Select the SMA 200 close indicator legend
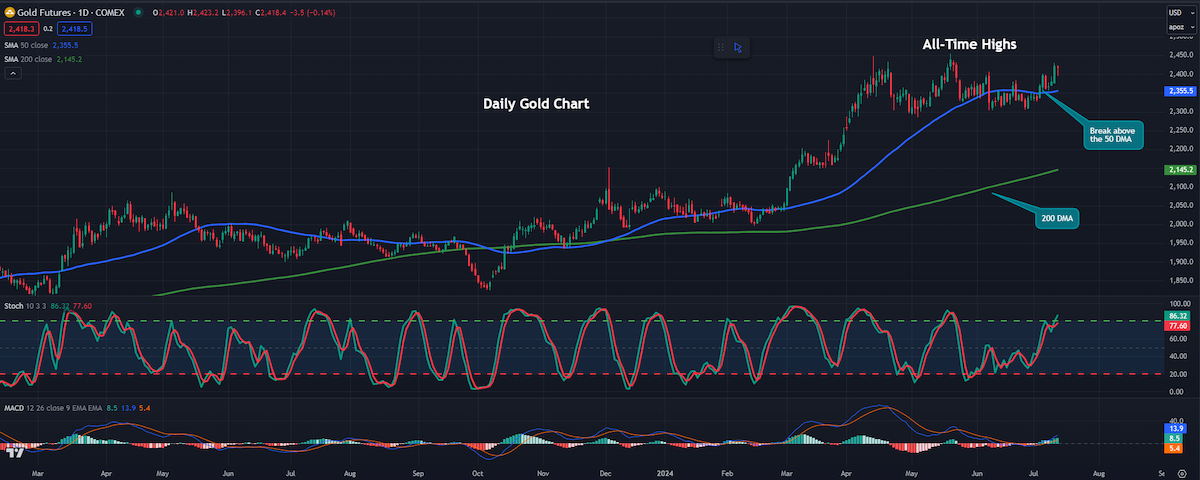The image size is (1200, 480). [x=44, y=59]
